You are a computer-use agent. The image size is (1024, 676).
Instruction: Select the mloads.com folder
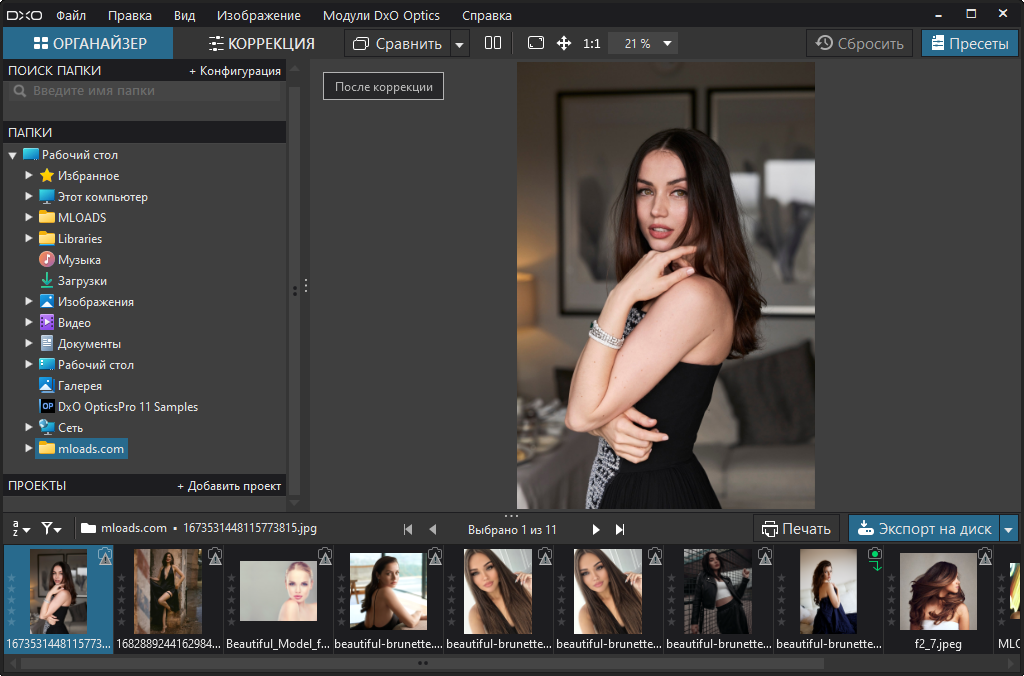click(82, 449)
